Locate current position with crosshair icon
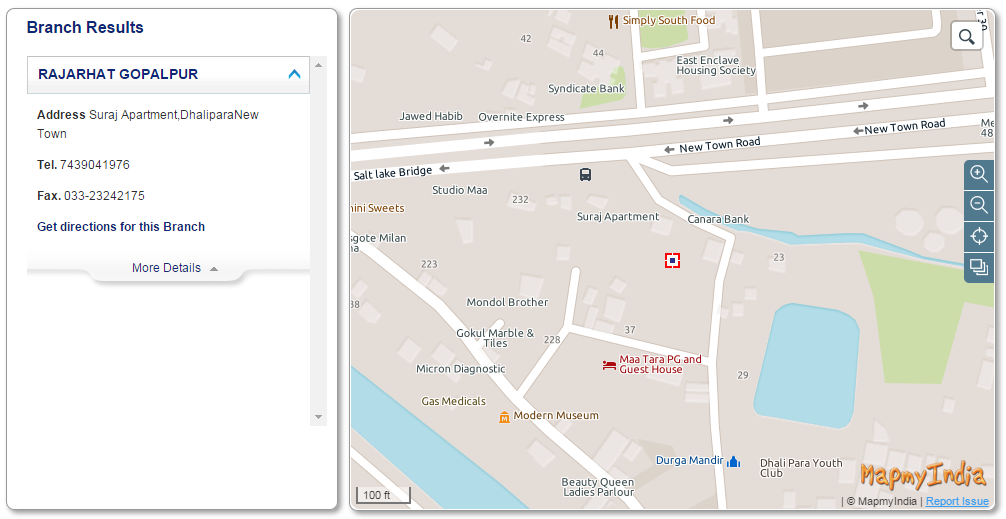The height and width of the screenshot is (519, 1006). (978, 236)
